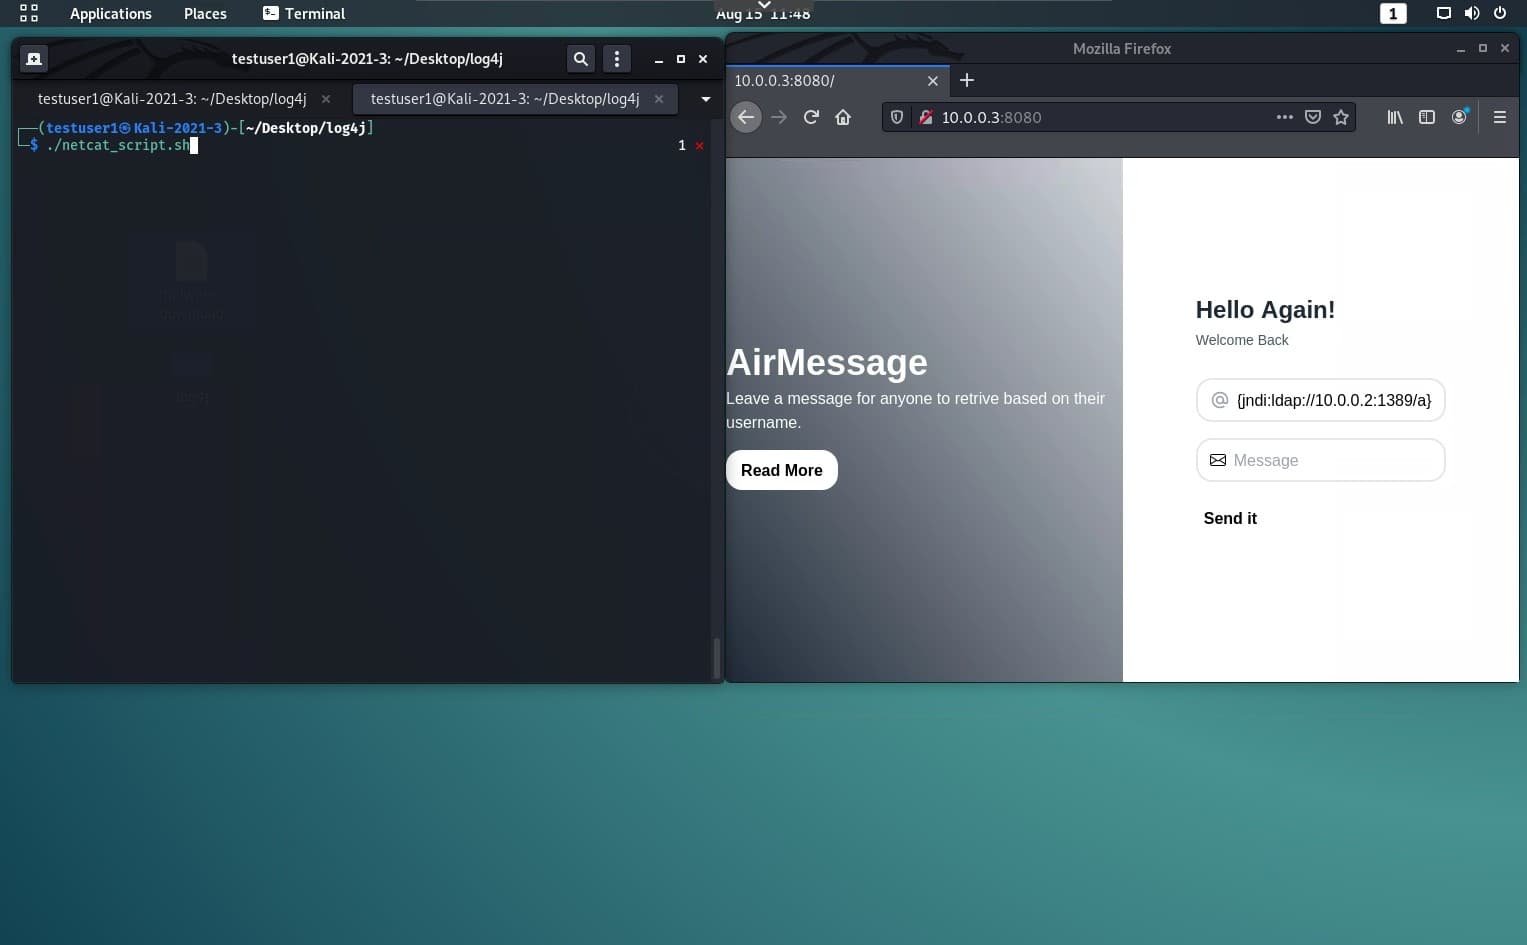Viewport: 1527px width, 945px height.
Task: Toggle the Firefox sidebar icon
Action: pos(1427,117)
